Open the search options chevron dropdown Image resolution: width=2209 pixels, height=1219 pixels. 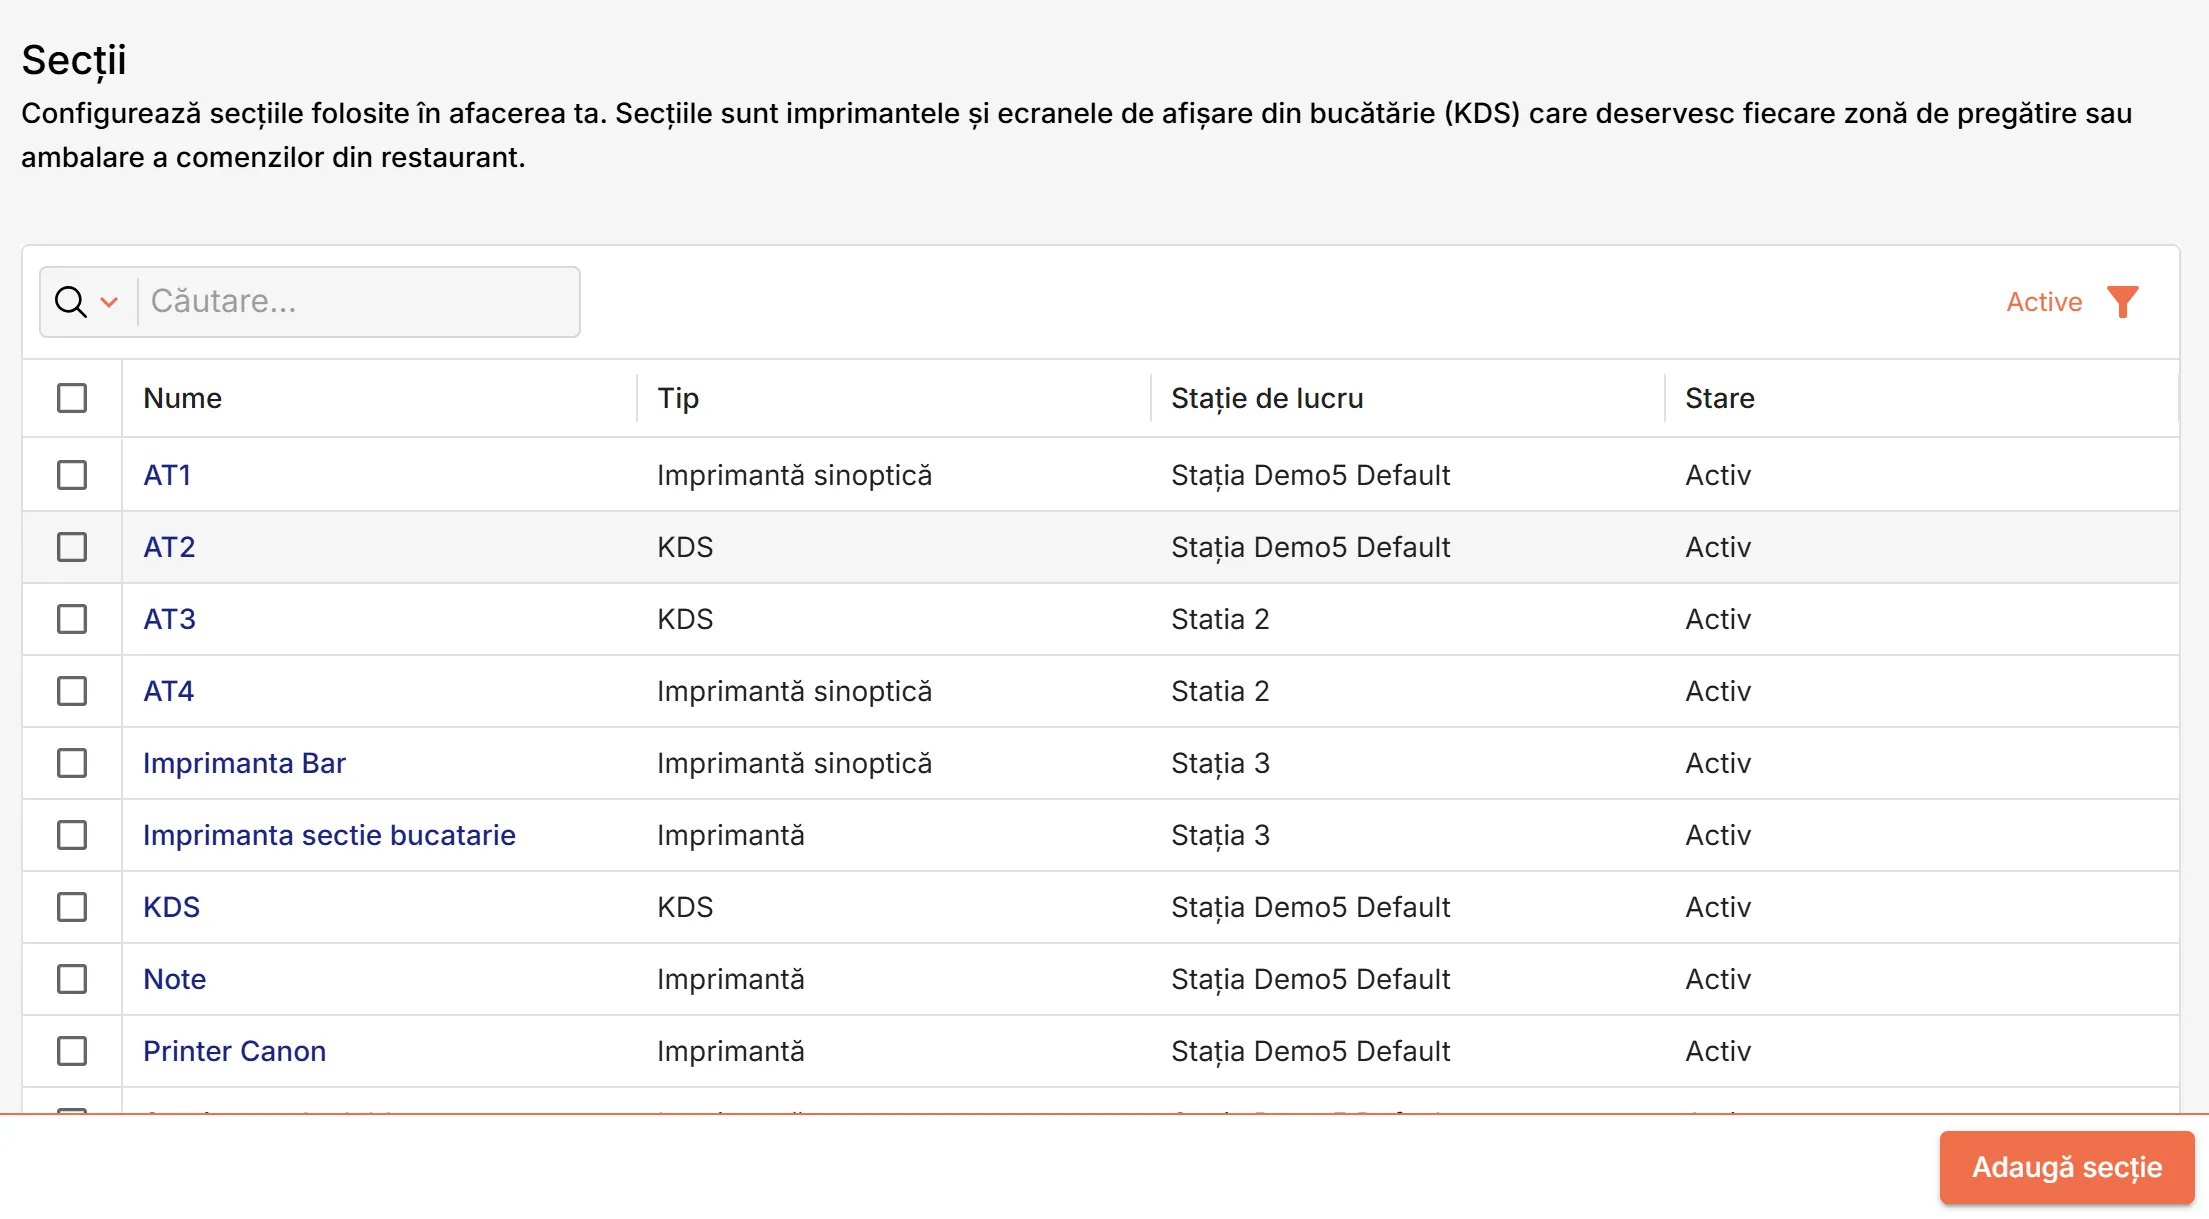click(110, 302)
